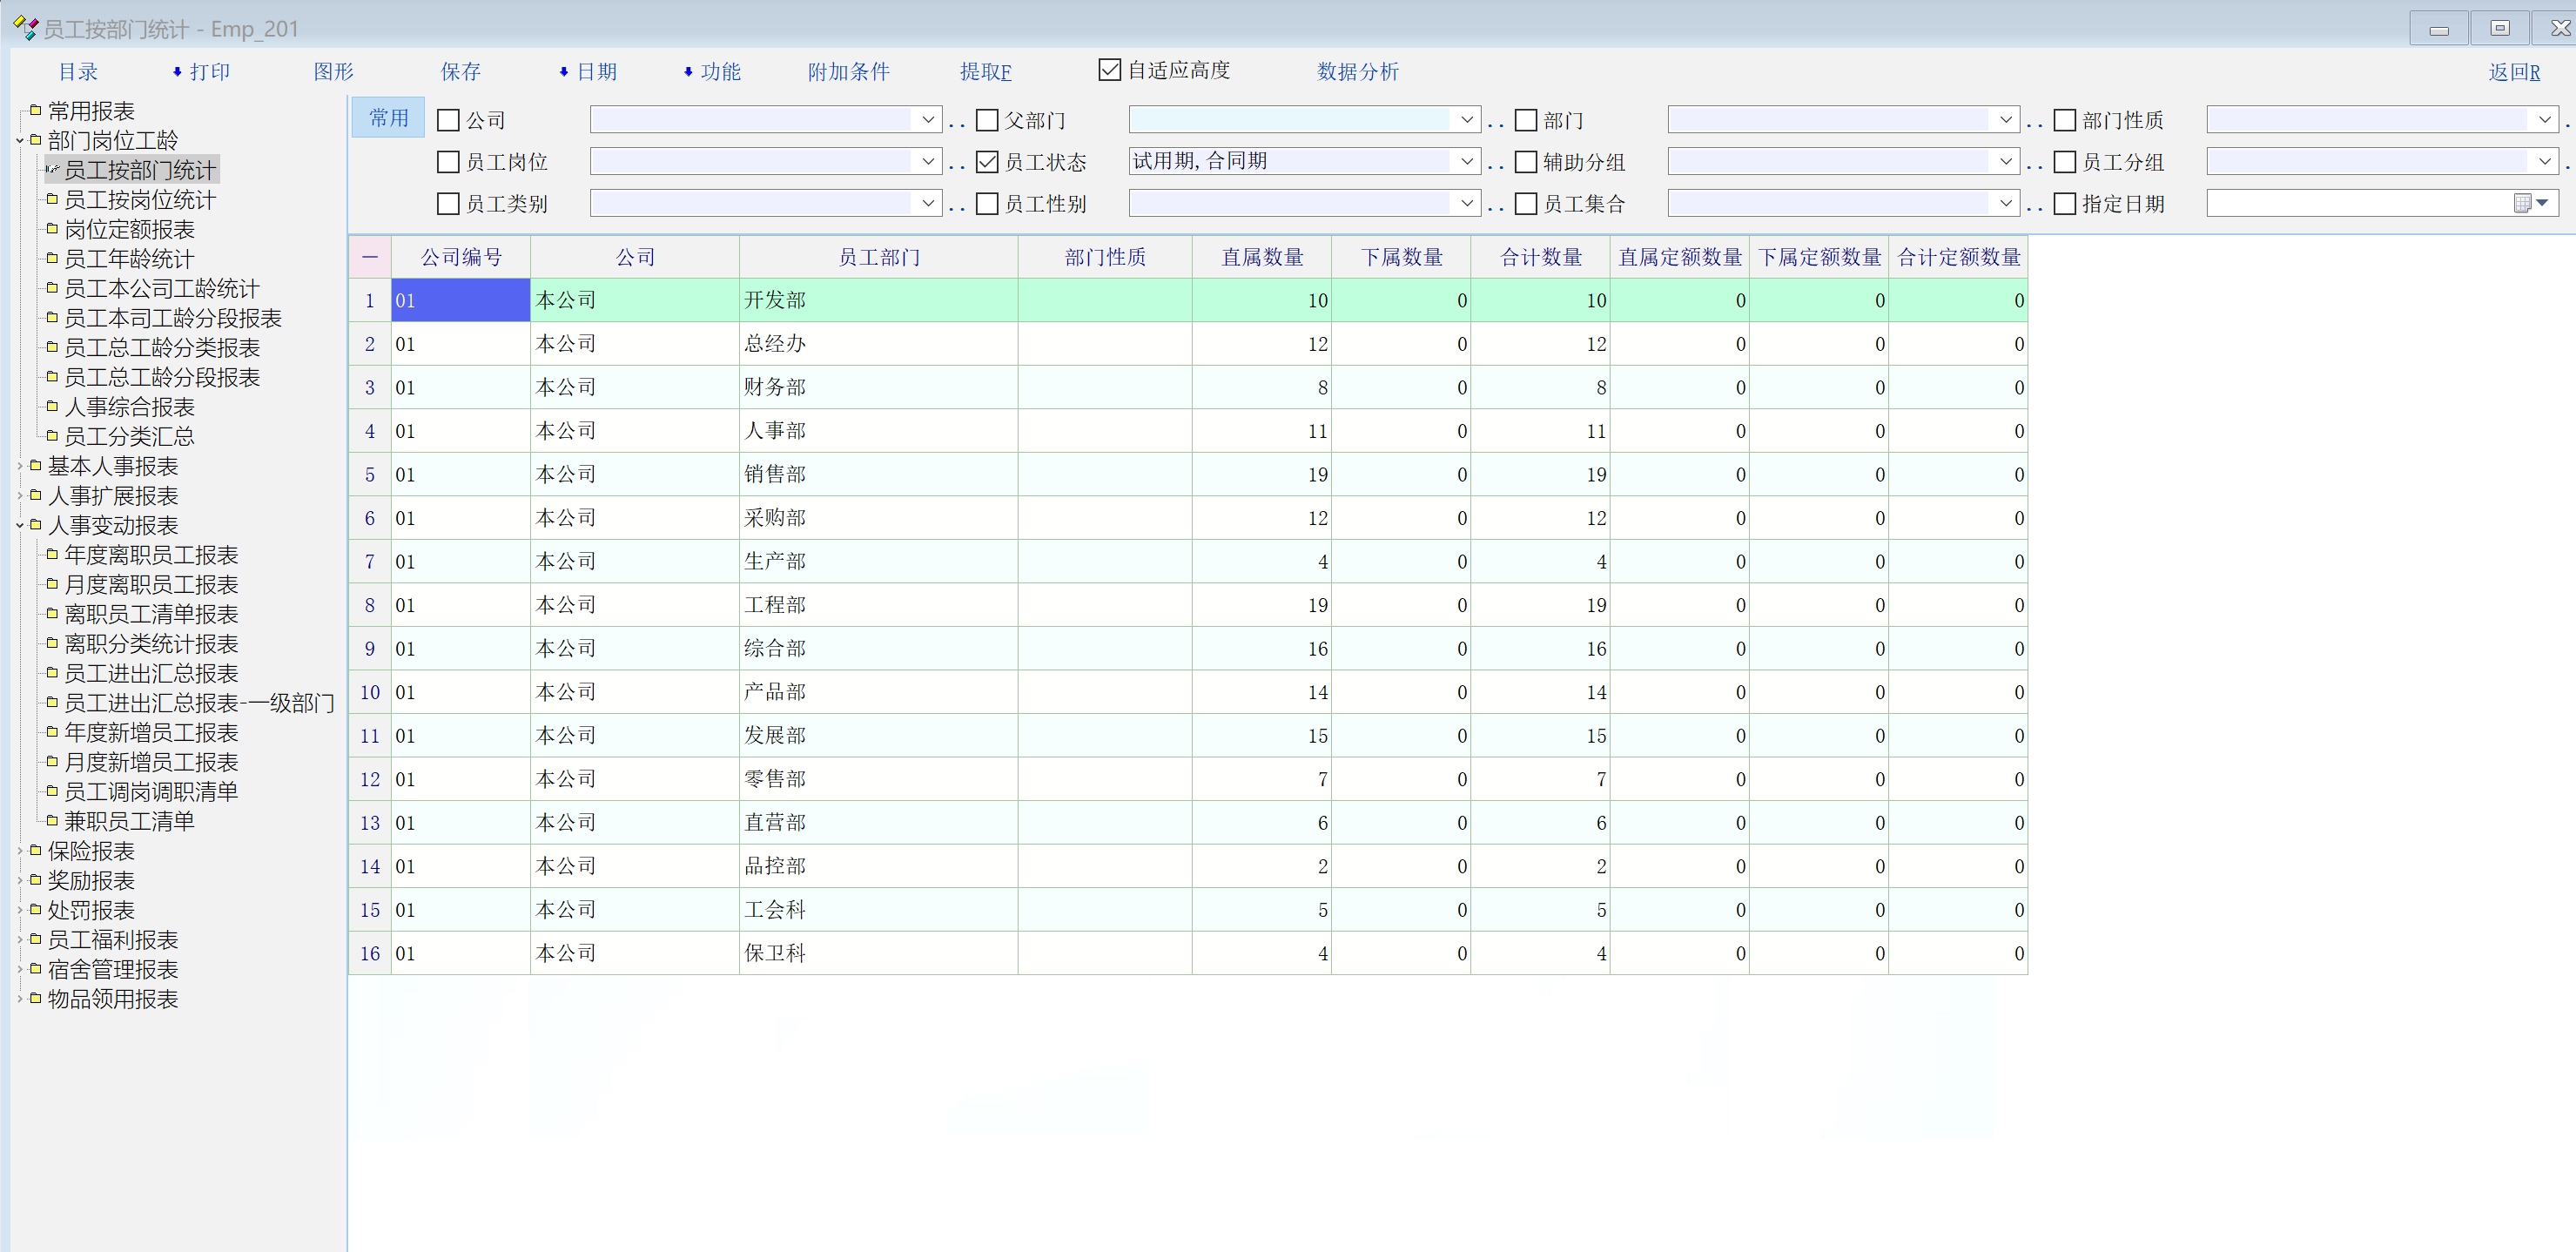
Task: Click folder icon beside 物品领用报表
Action: coord(36,999)
